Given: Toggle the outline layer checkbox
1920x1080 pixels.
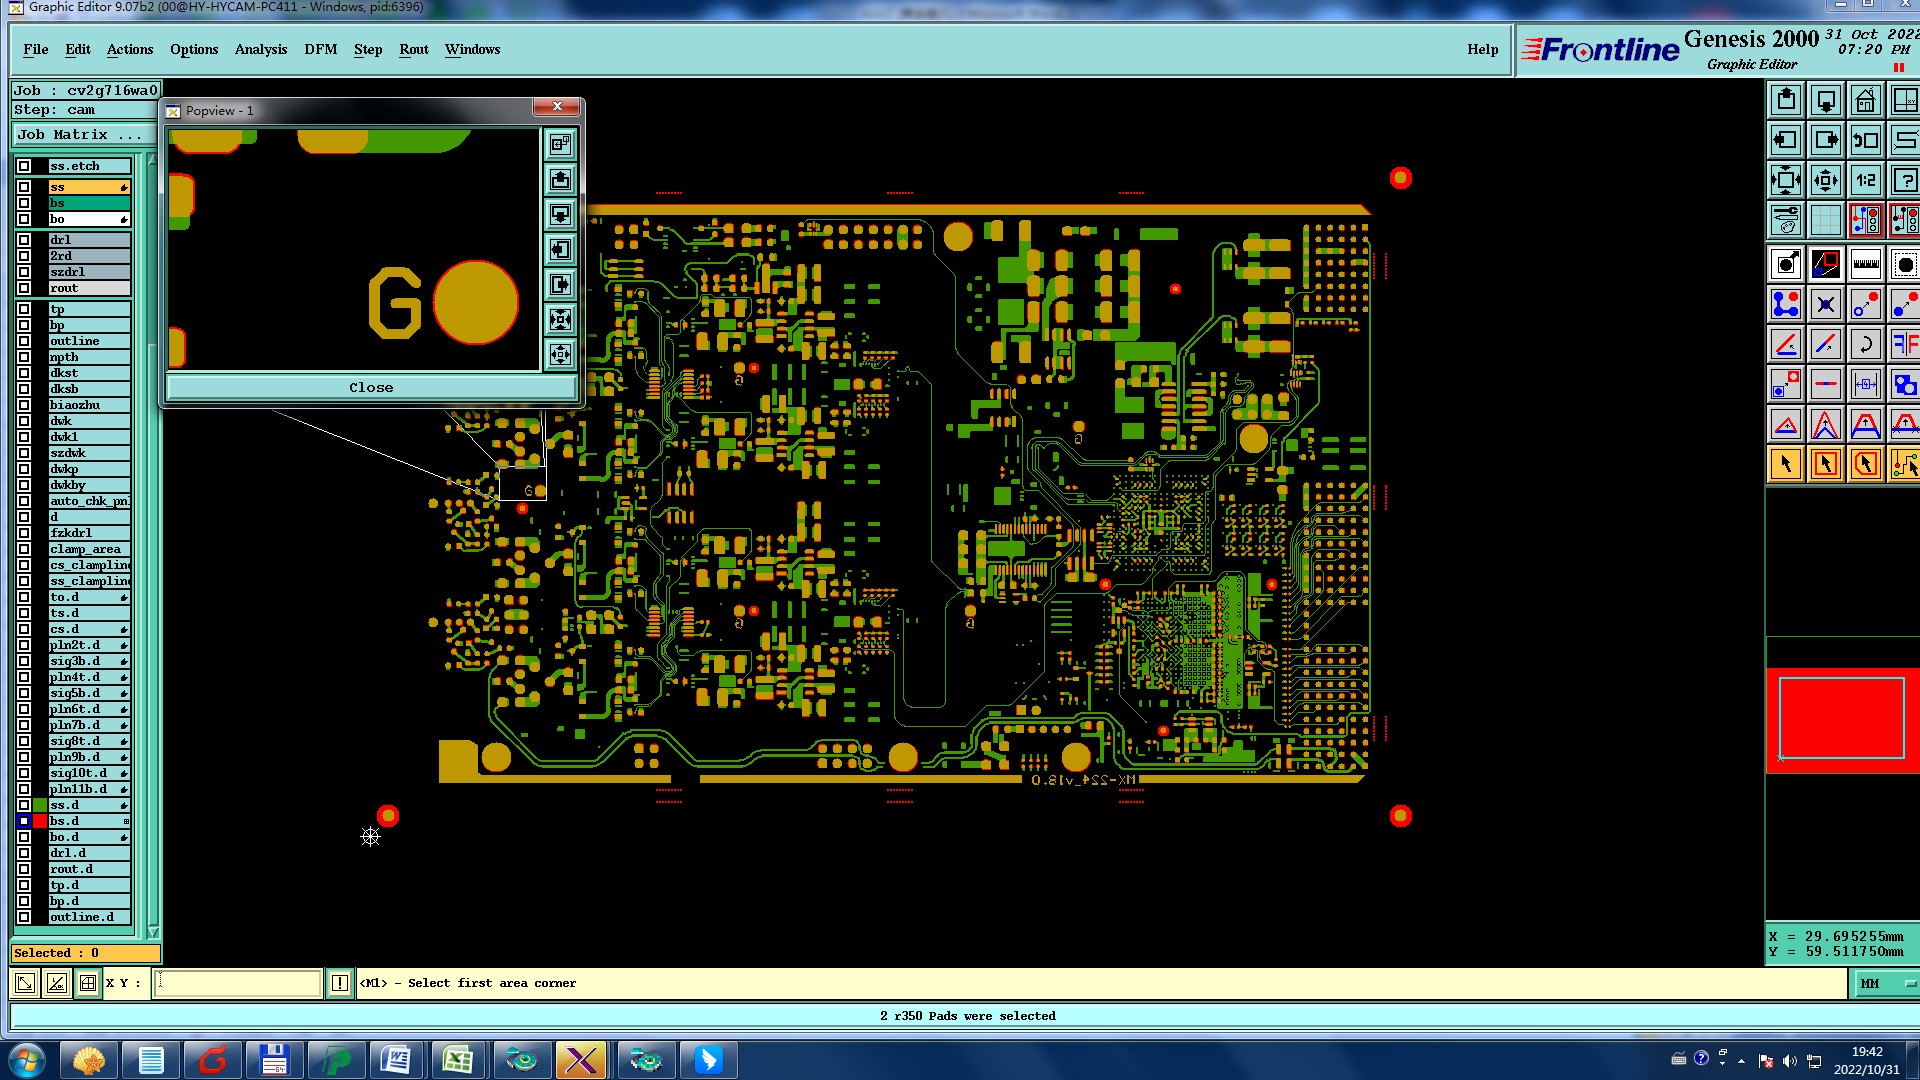Looking at the screenshot, I should click(x=24, y=341).
